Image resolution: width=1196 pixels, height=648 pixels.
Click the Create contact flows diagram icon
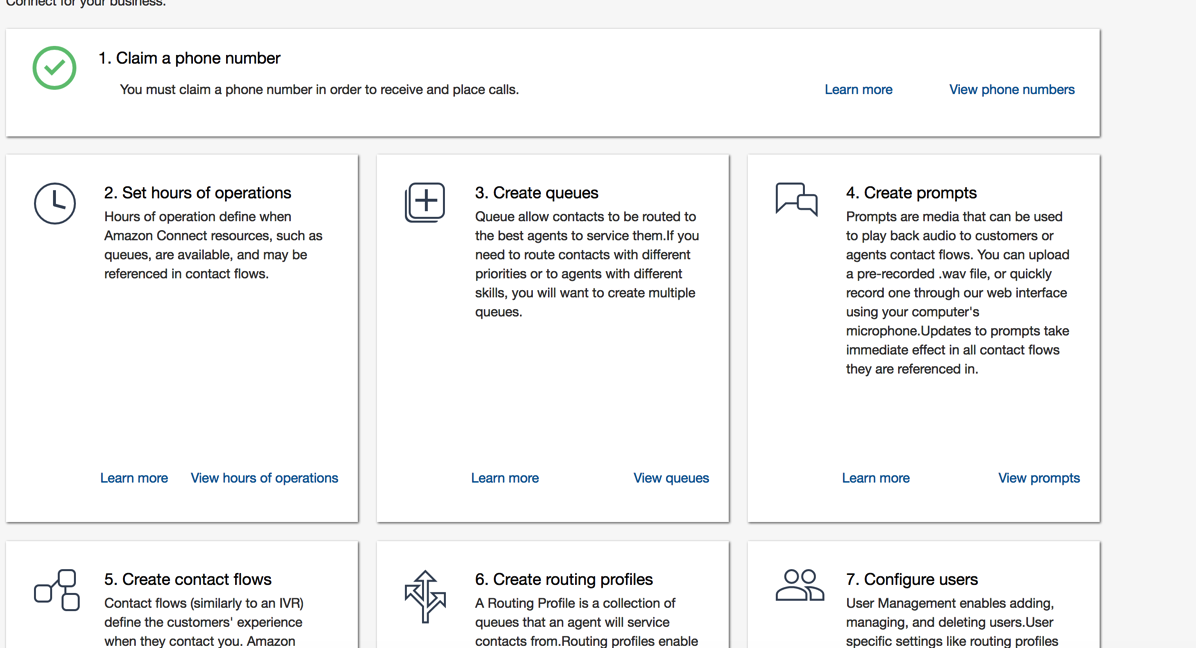tap(57, 590)
